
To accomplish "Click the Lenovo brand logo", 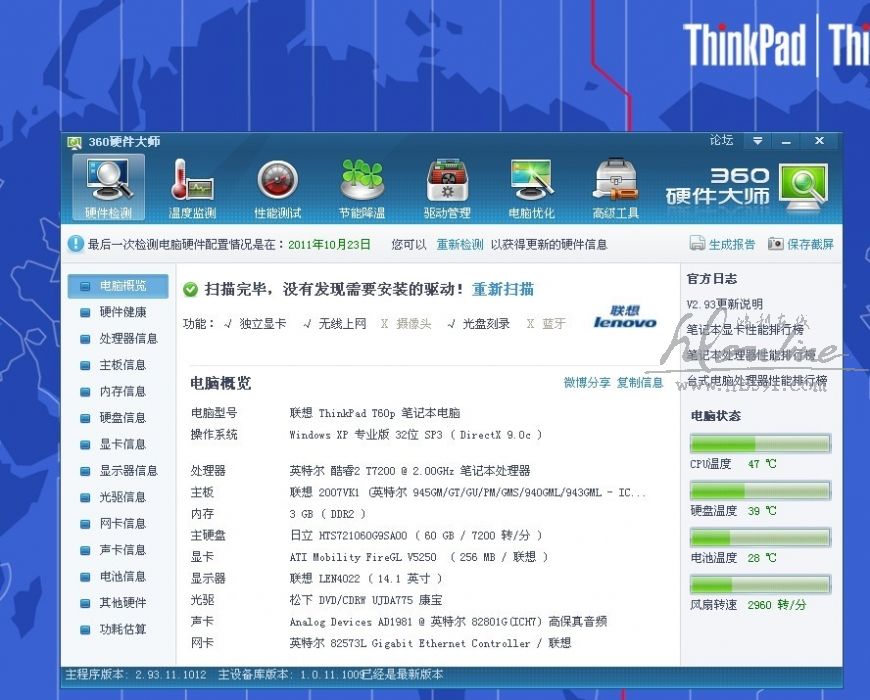I will 625,317.
